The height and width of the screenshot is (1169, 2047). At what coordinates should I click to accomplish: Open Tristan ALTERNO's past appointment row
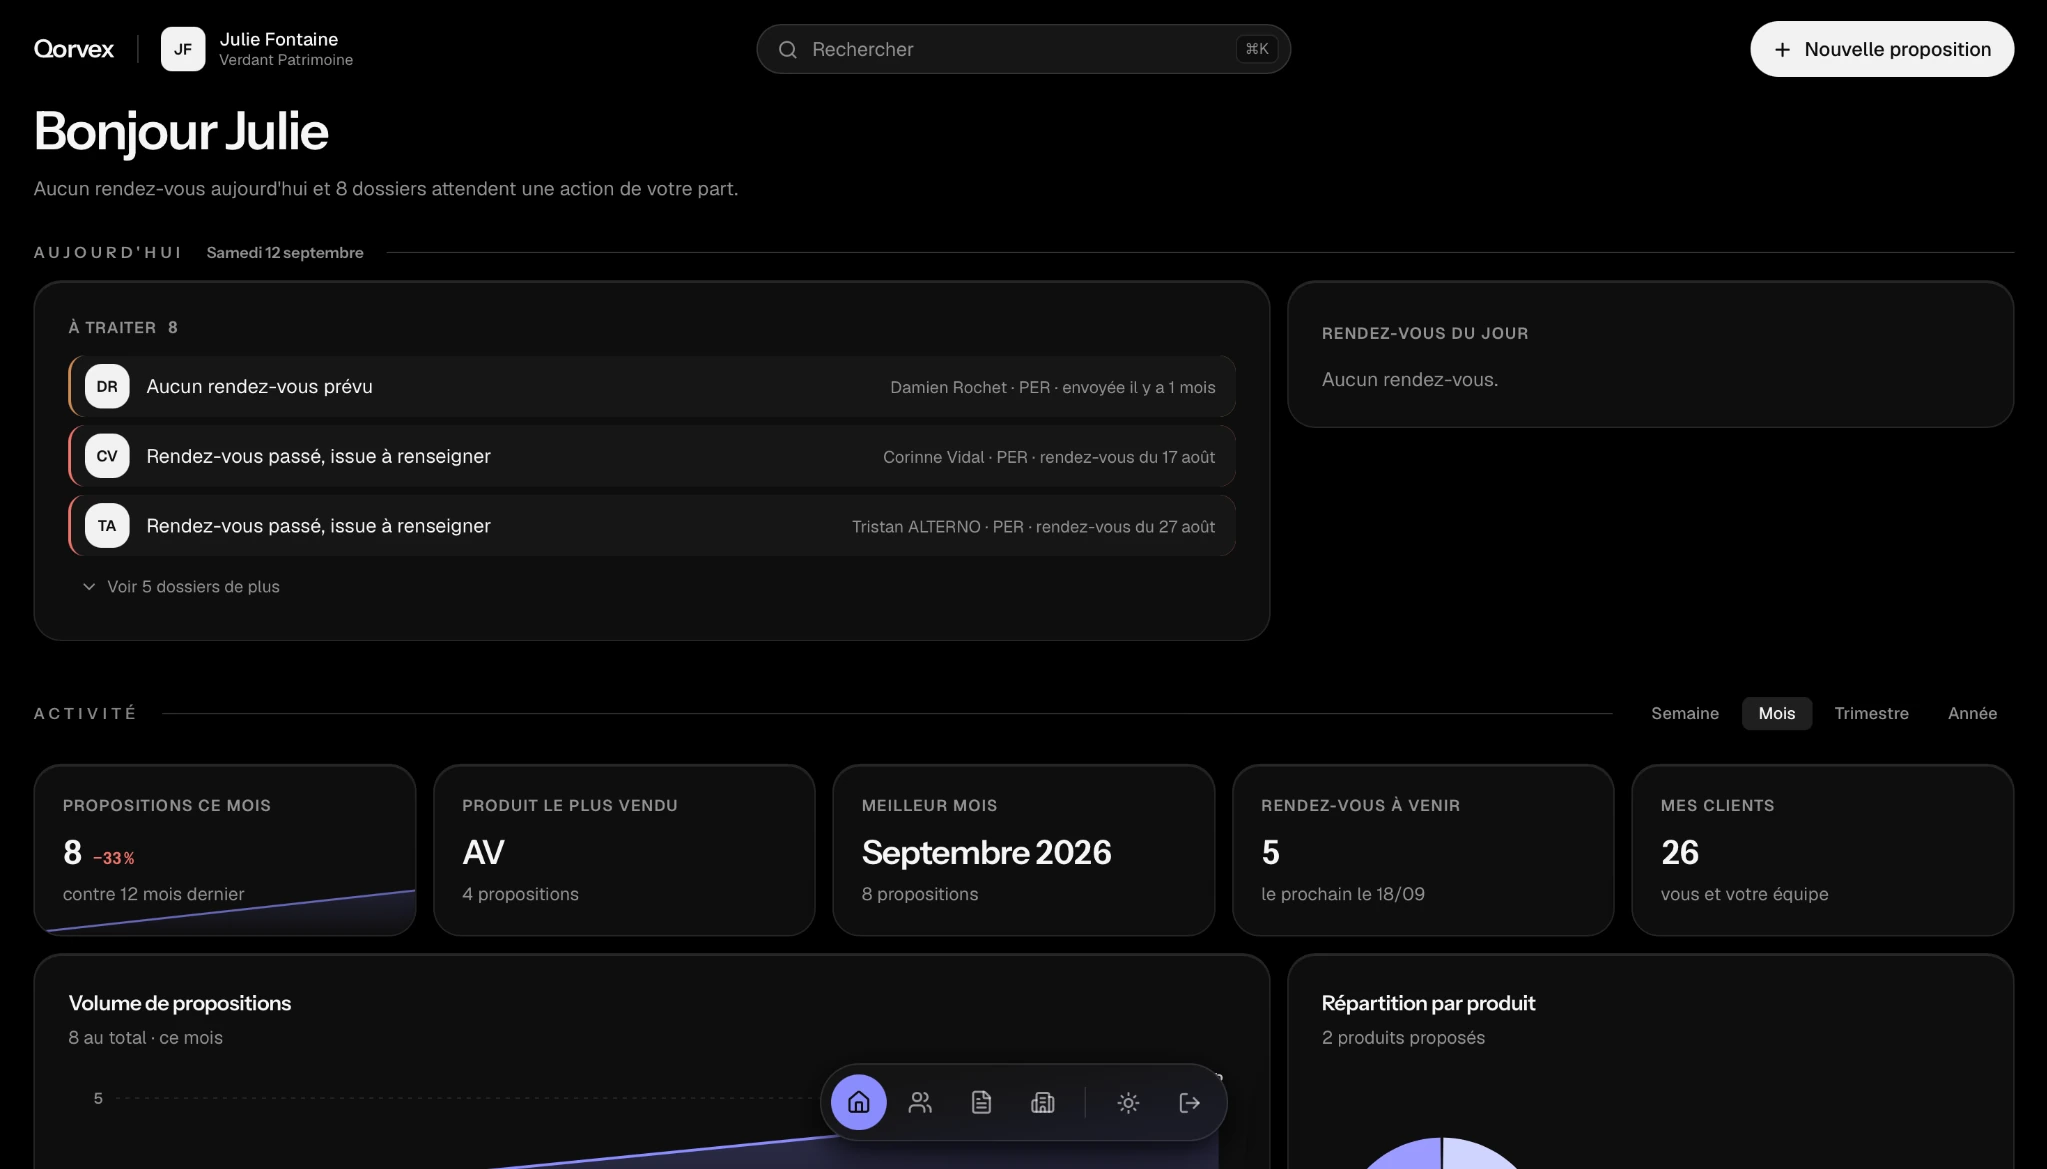[652, 526]
